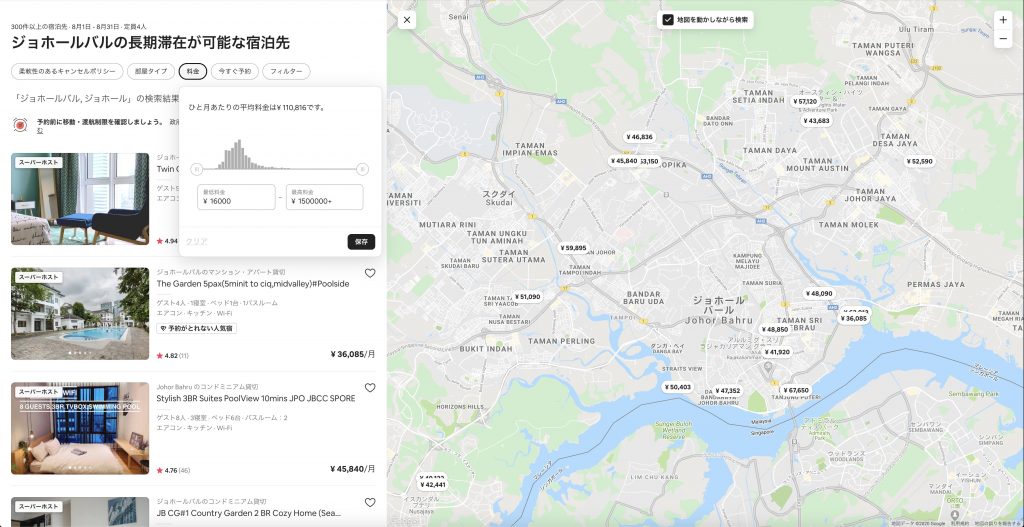Select the ¥42,441 map price marker
The image size is (1024, 527).
coord(432,485)
